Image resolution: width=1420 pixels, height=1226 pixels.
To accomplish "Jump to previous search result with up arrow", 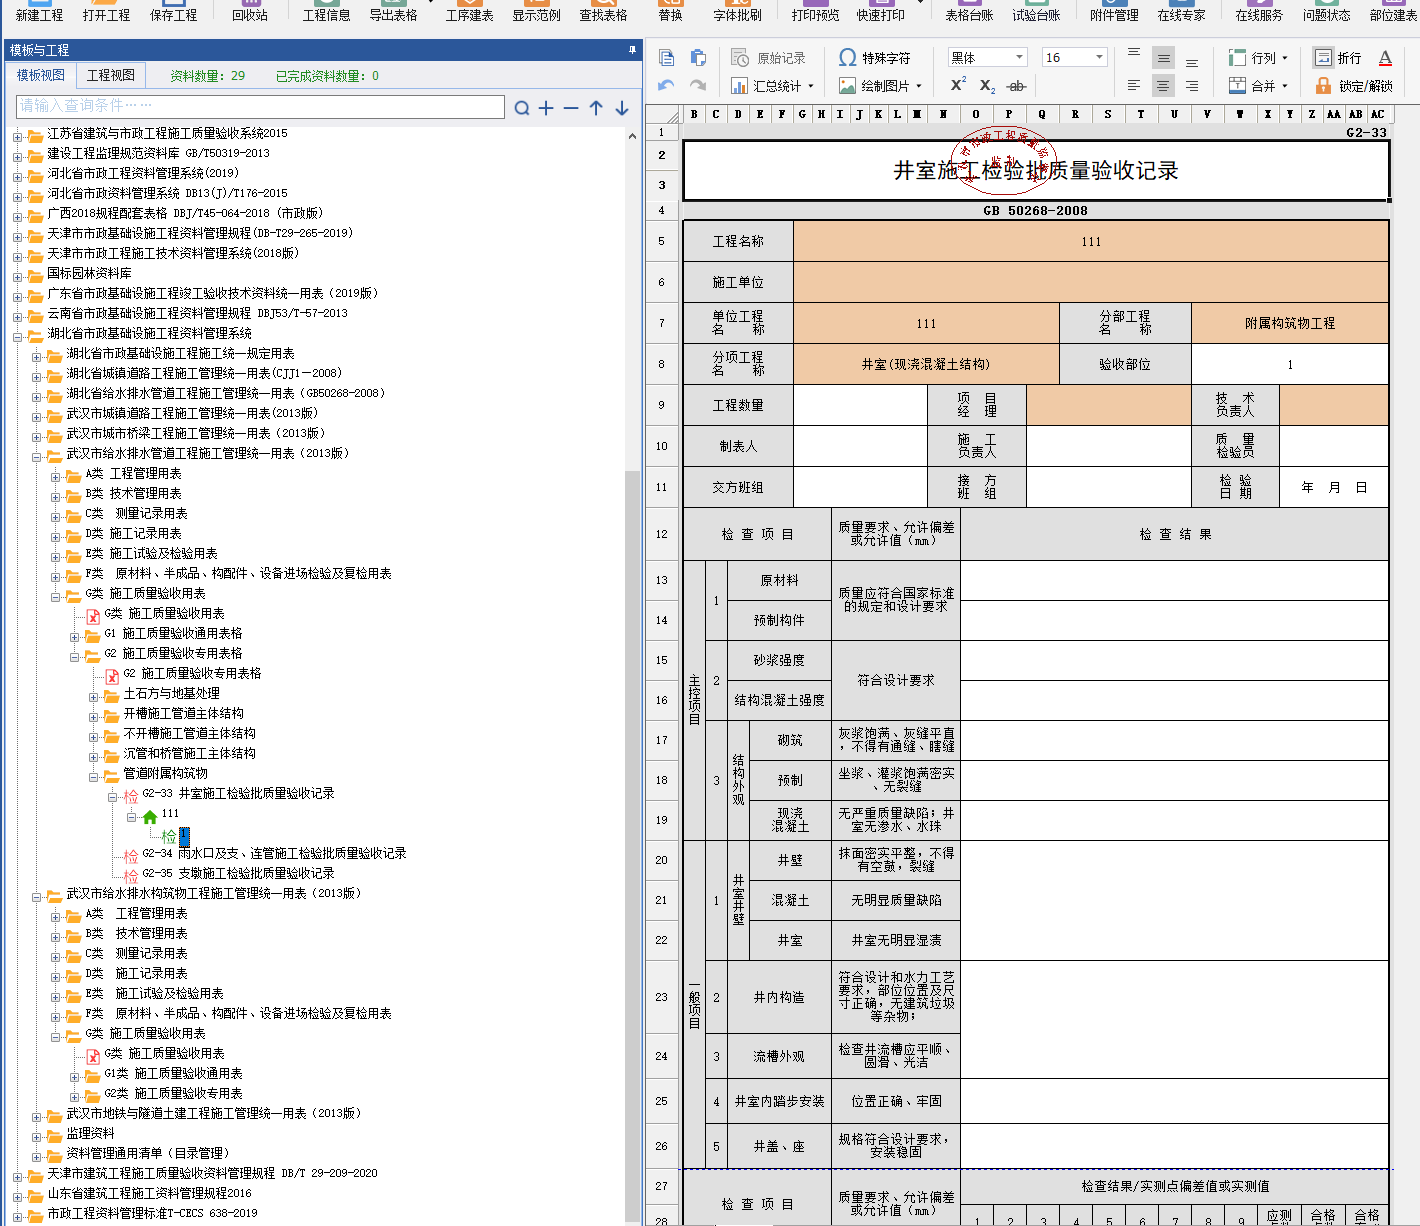I will 596,108.
